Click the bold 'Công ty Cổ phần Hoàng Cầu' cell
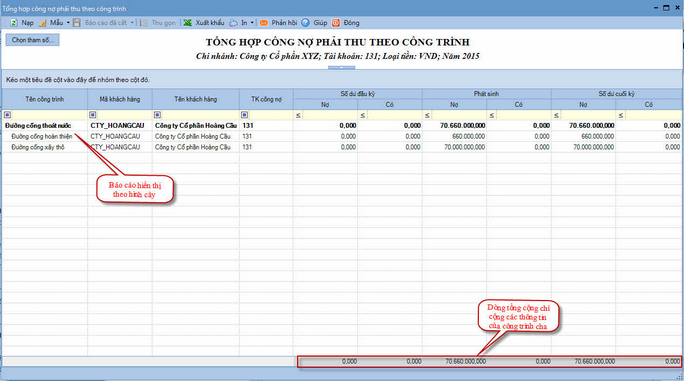Image resolution: width=684 pixels, height=381 pixels. (196, 126)
